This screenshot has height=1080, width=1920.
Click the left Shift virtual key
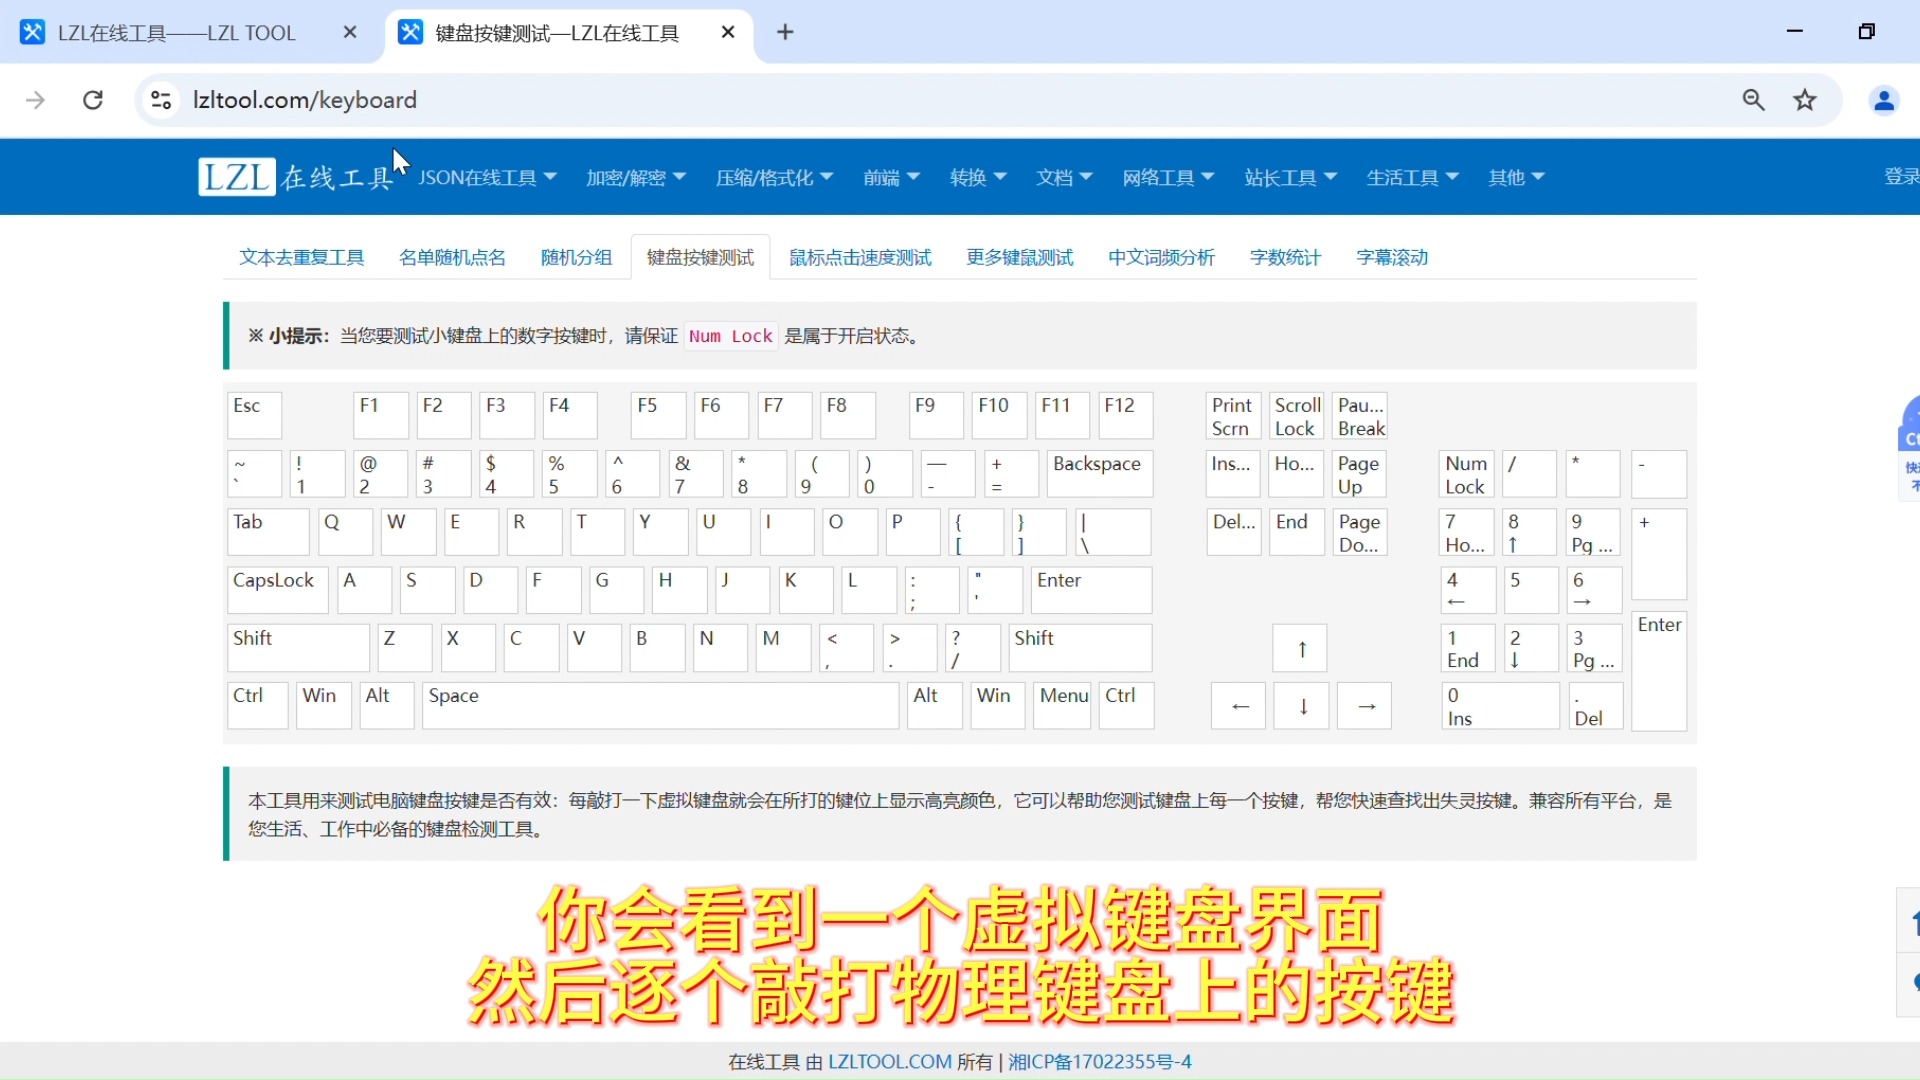(298, 648)
